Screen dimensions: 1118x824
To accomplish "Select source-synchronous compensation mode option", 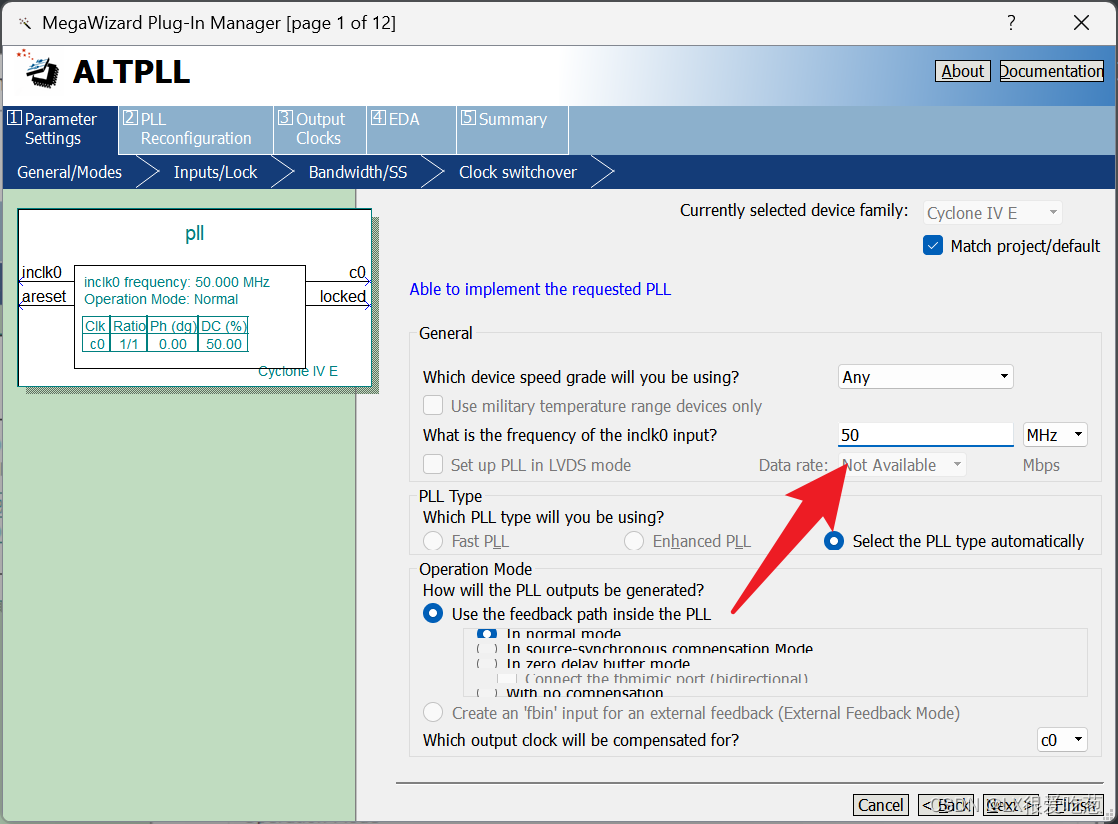I will point(487,649).
